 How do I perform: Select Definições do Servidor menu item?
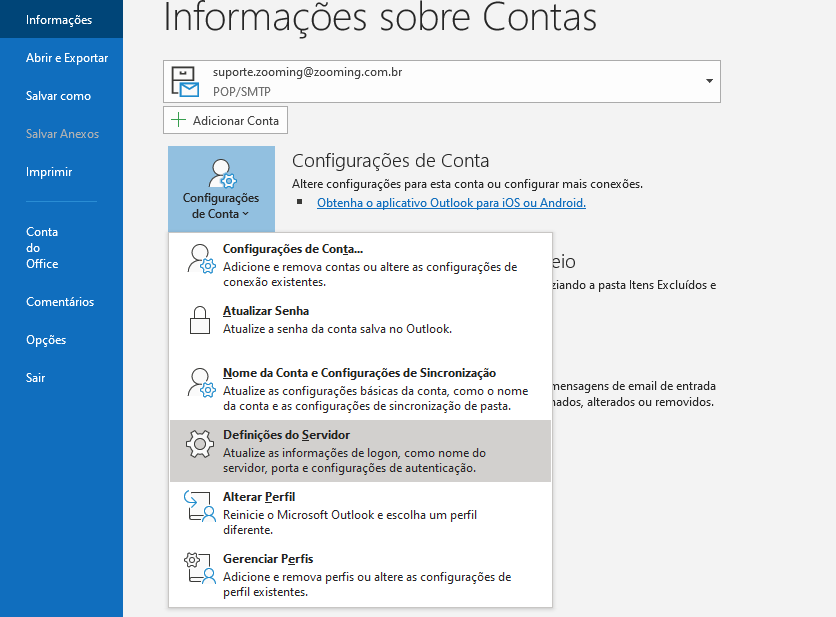tap(360, 451)
